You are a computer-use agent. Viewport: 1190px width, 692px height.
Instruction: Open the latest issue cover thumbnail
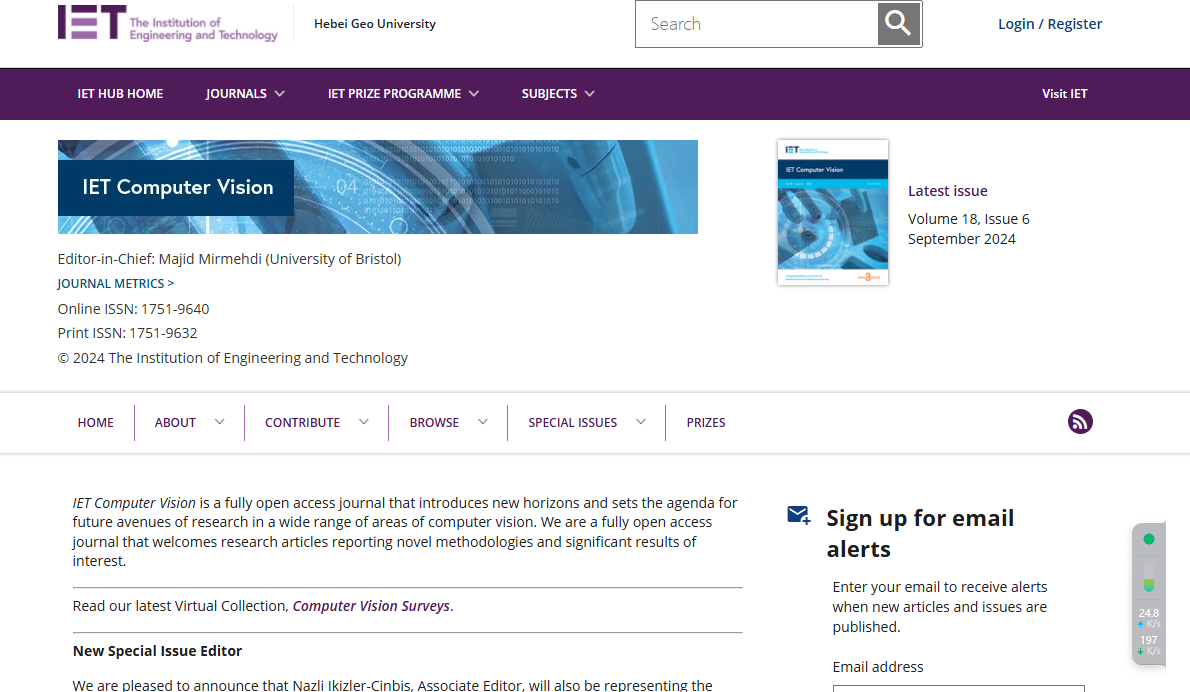pos(833,212)
